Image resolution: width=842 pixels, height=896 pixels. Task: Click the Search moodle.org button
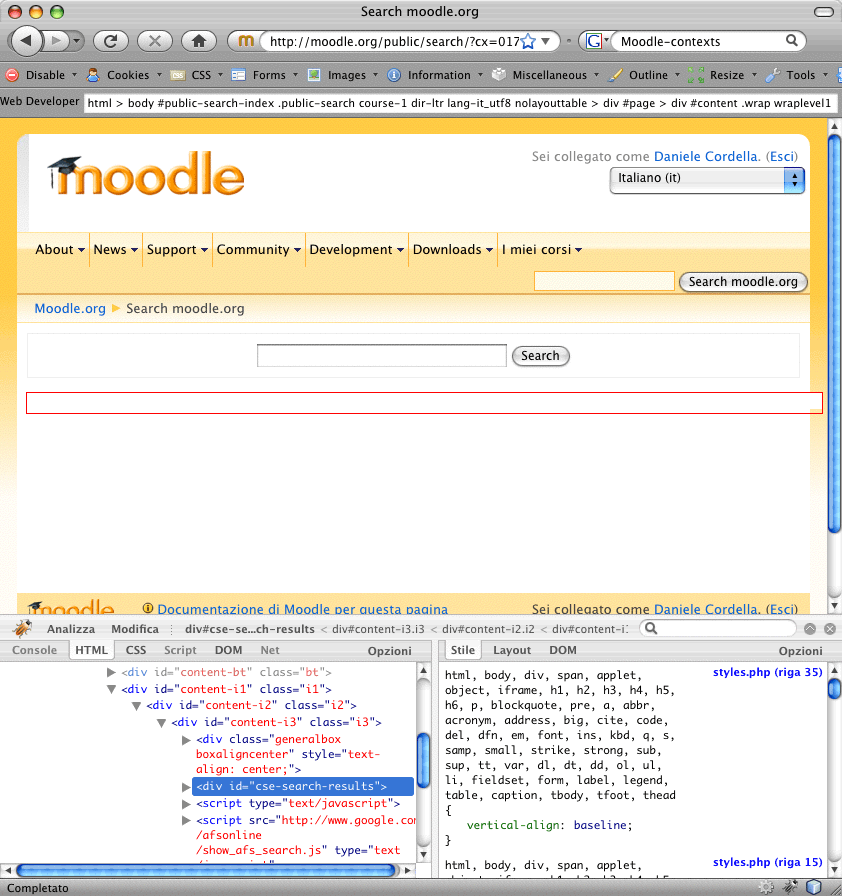click(743, 282)
